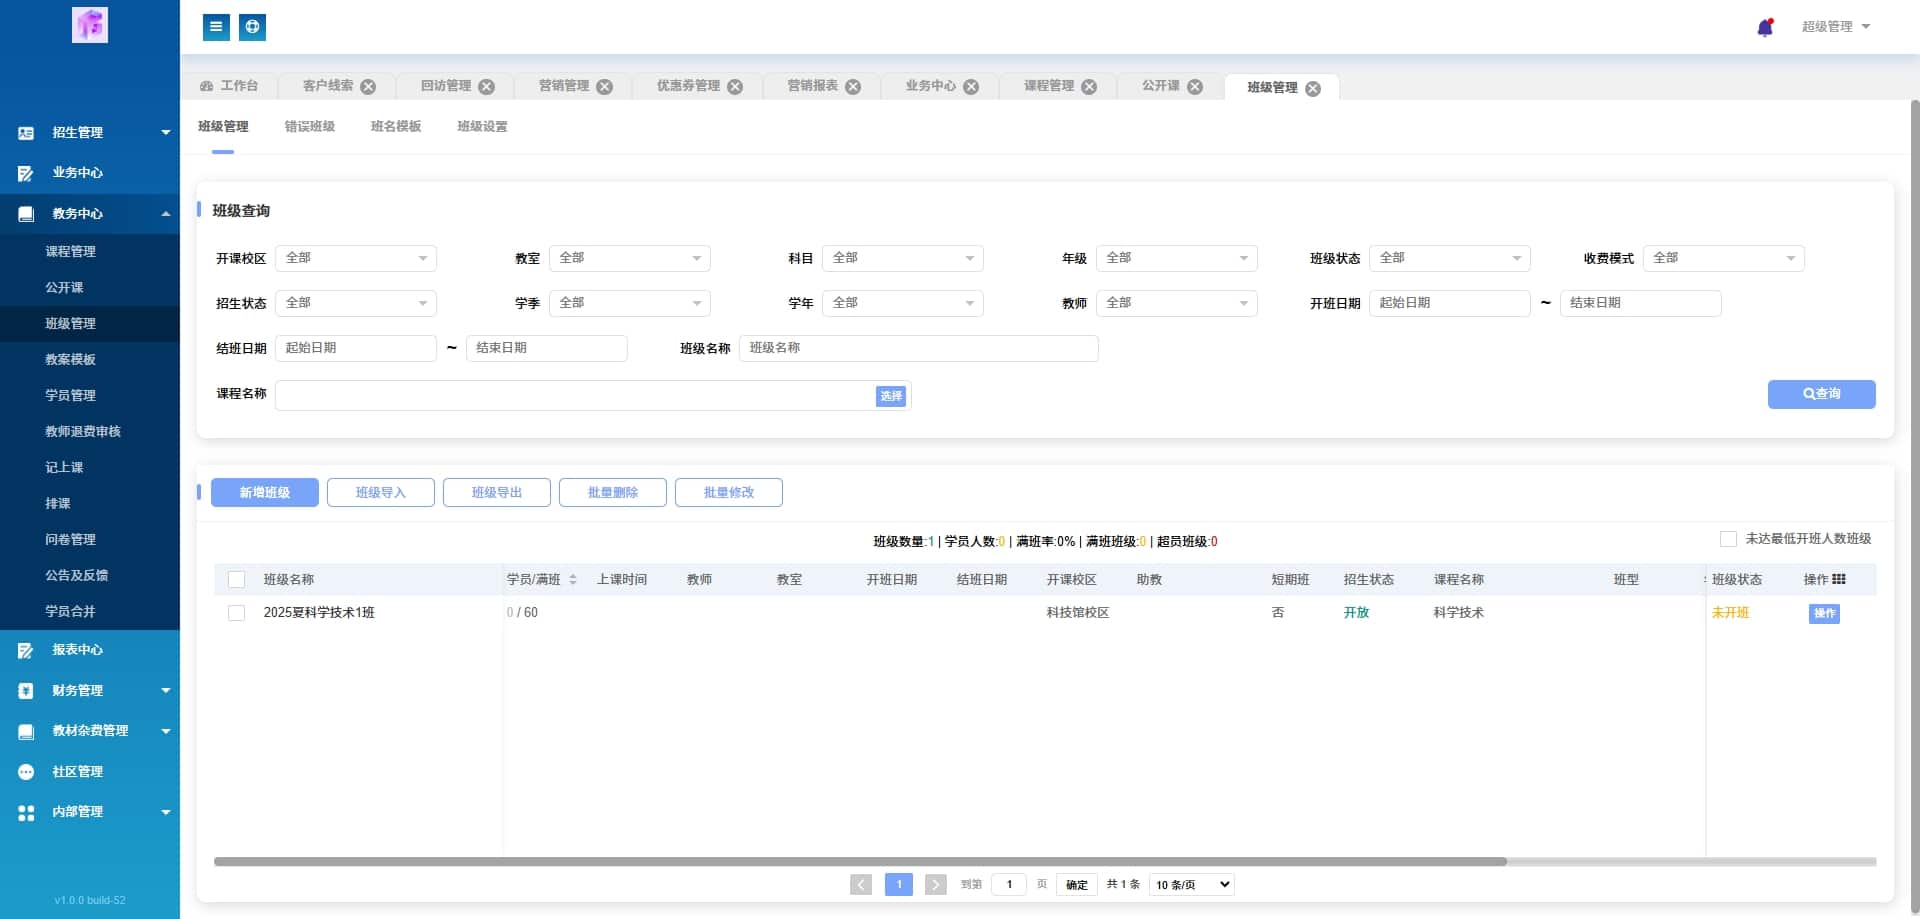Open the 教师 dropdown
This screenshot has width=1920, height=919.
pos(1177,303)
